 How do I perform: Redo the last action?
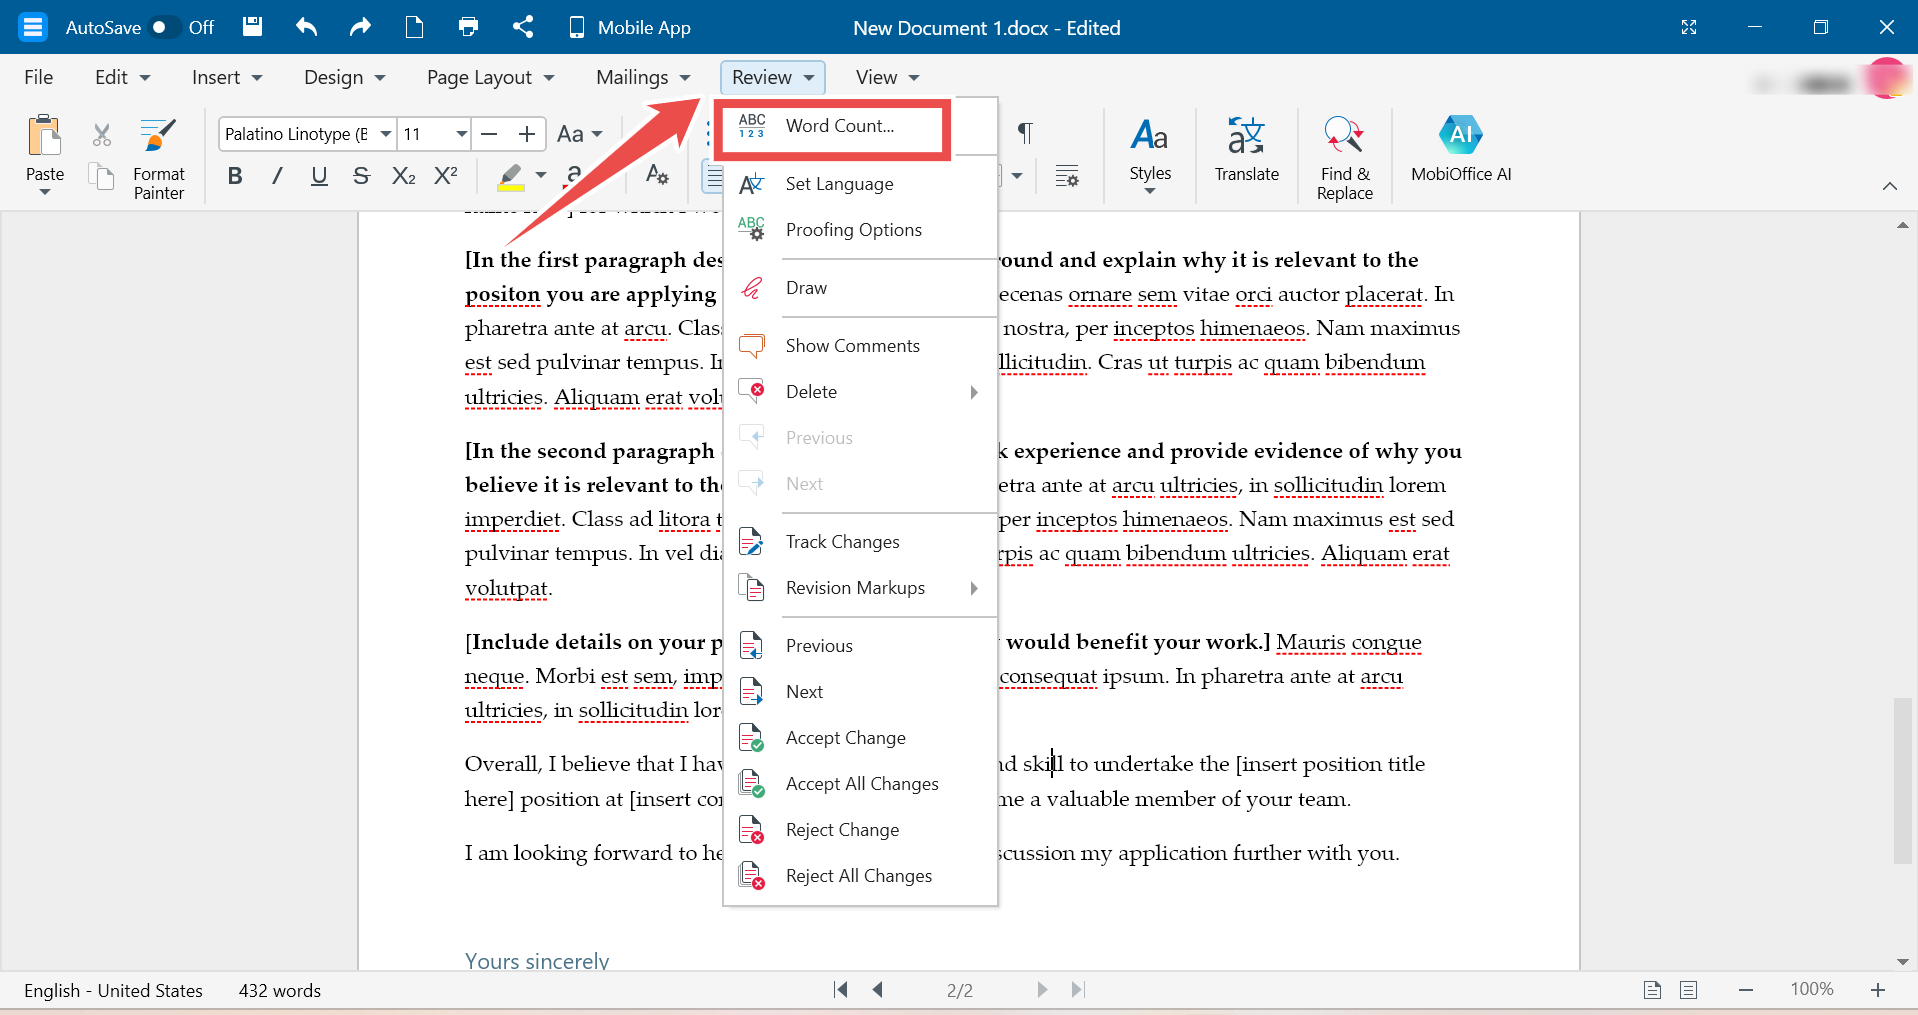[360, 27]
